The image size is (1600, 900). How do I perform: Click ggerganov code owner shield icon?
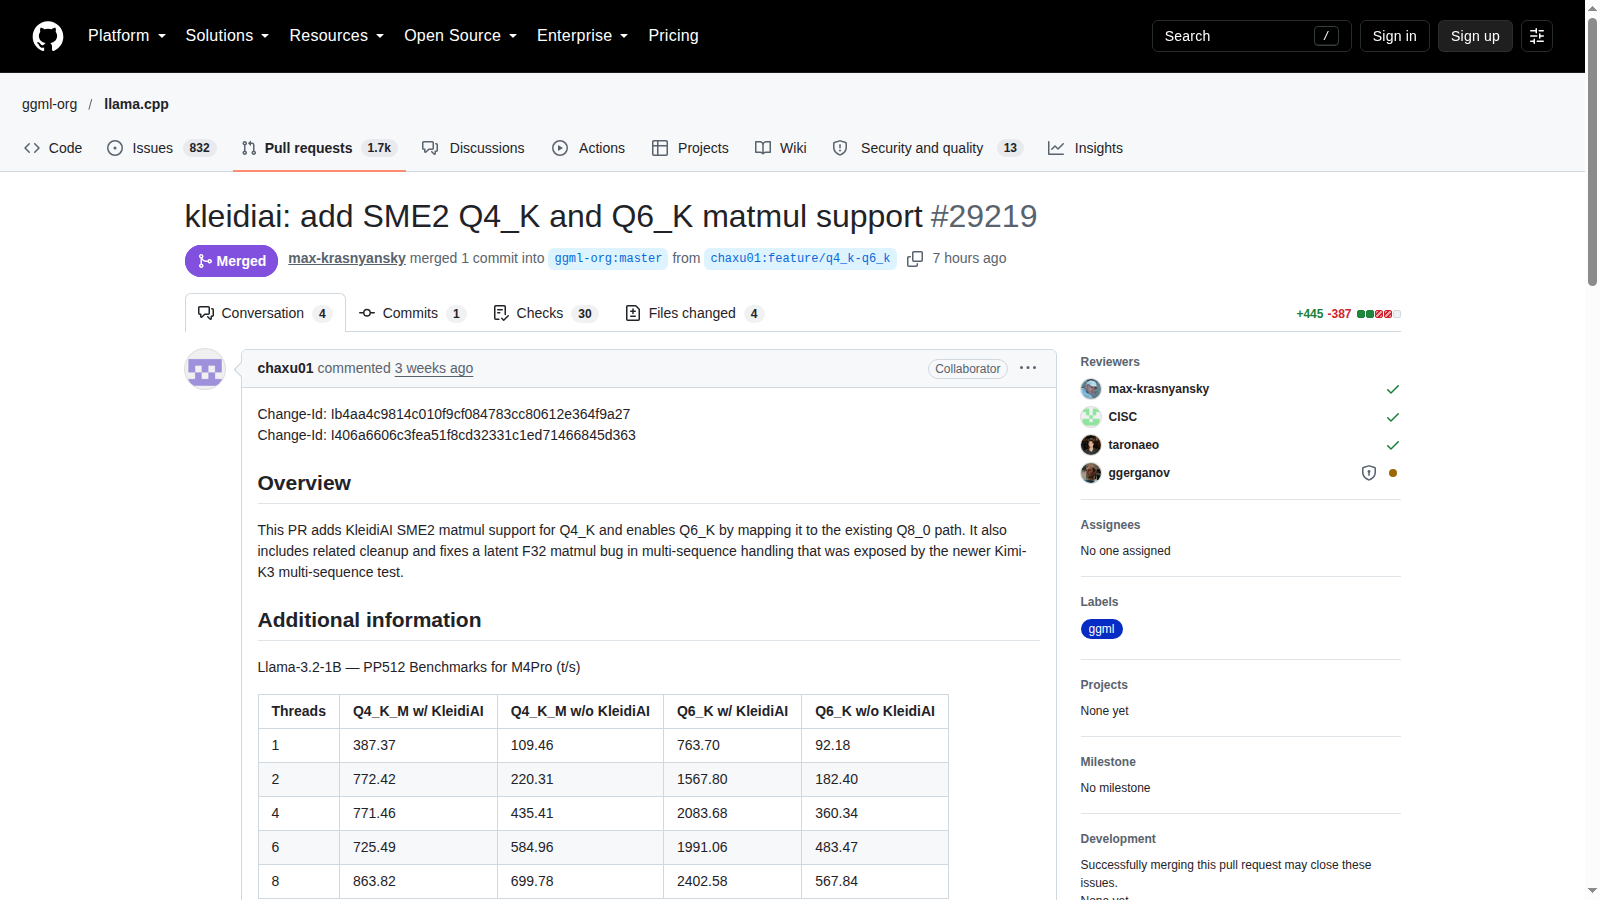(1369, 473)
